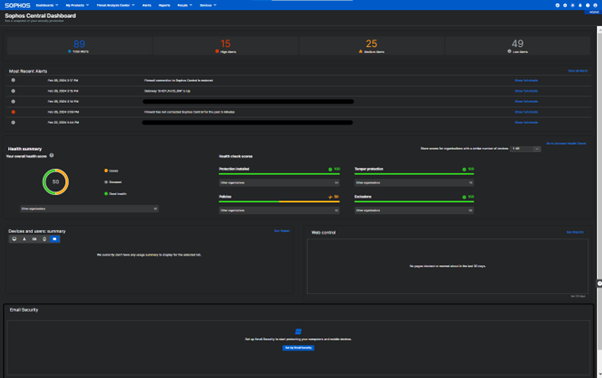
Task: Click the Policies score bar
Action: tap(279, 201)
